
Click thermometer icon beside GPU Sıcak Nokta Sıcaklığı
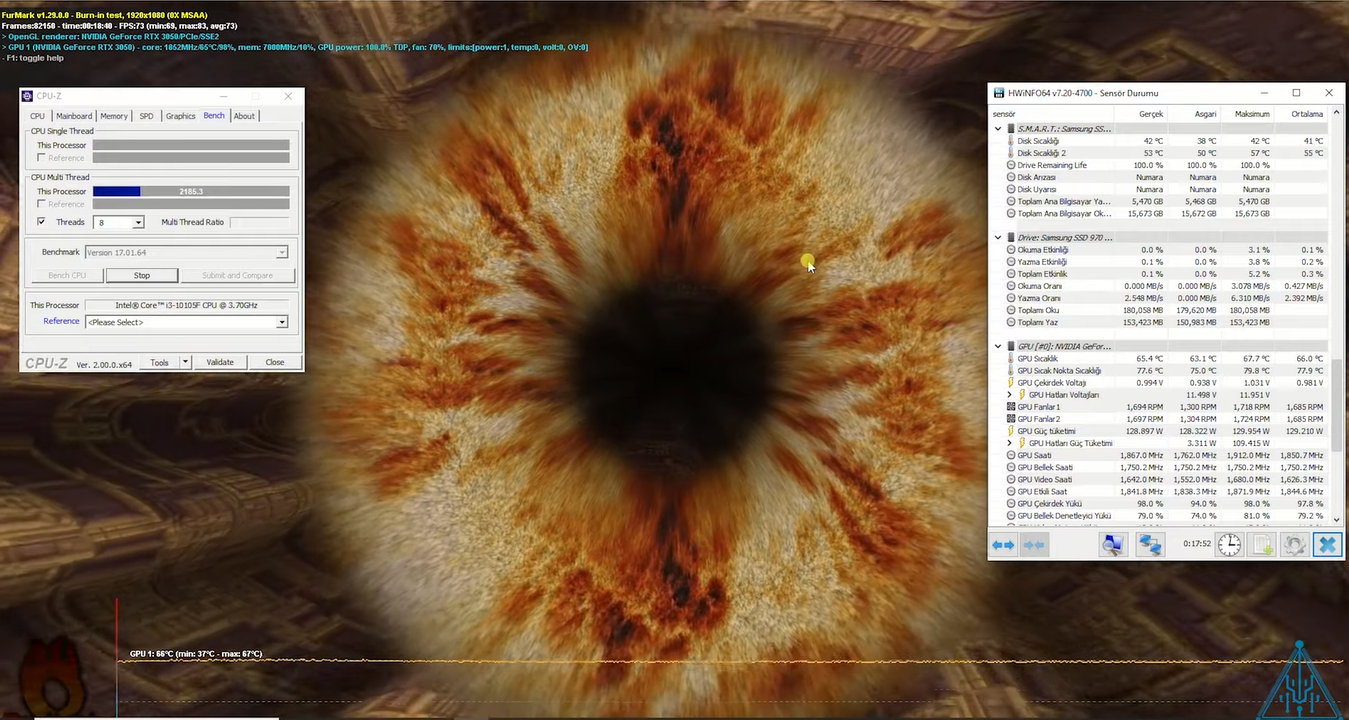pyautogui.click(x=1011, y=370)
